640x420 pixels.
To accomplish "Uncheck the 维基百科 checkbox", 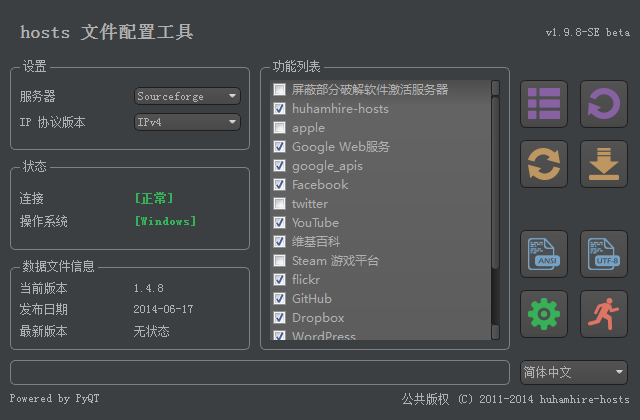I will [280, 241].
